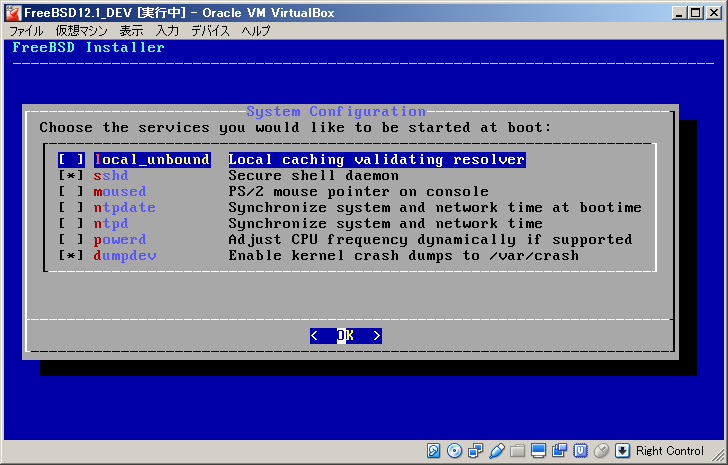Close the VirtualBox VM window

click(x=714, y=13)
